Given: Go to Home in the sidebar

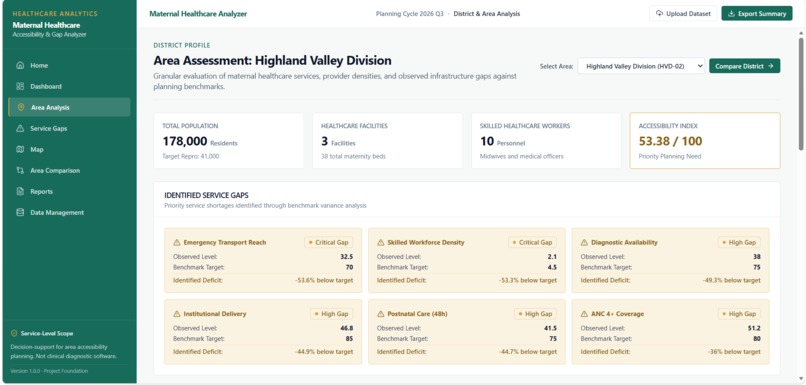Looking at the screenshot, I should point(69,65).
